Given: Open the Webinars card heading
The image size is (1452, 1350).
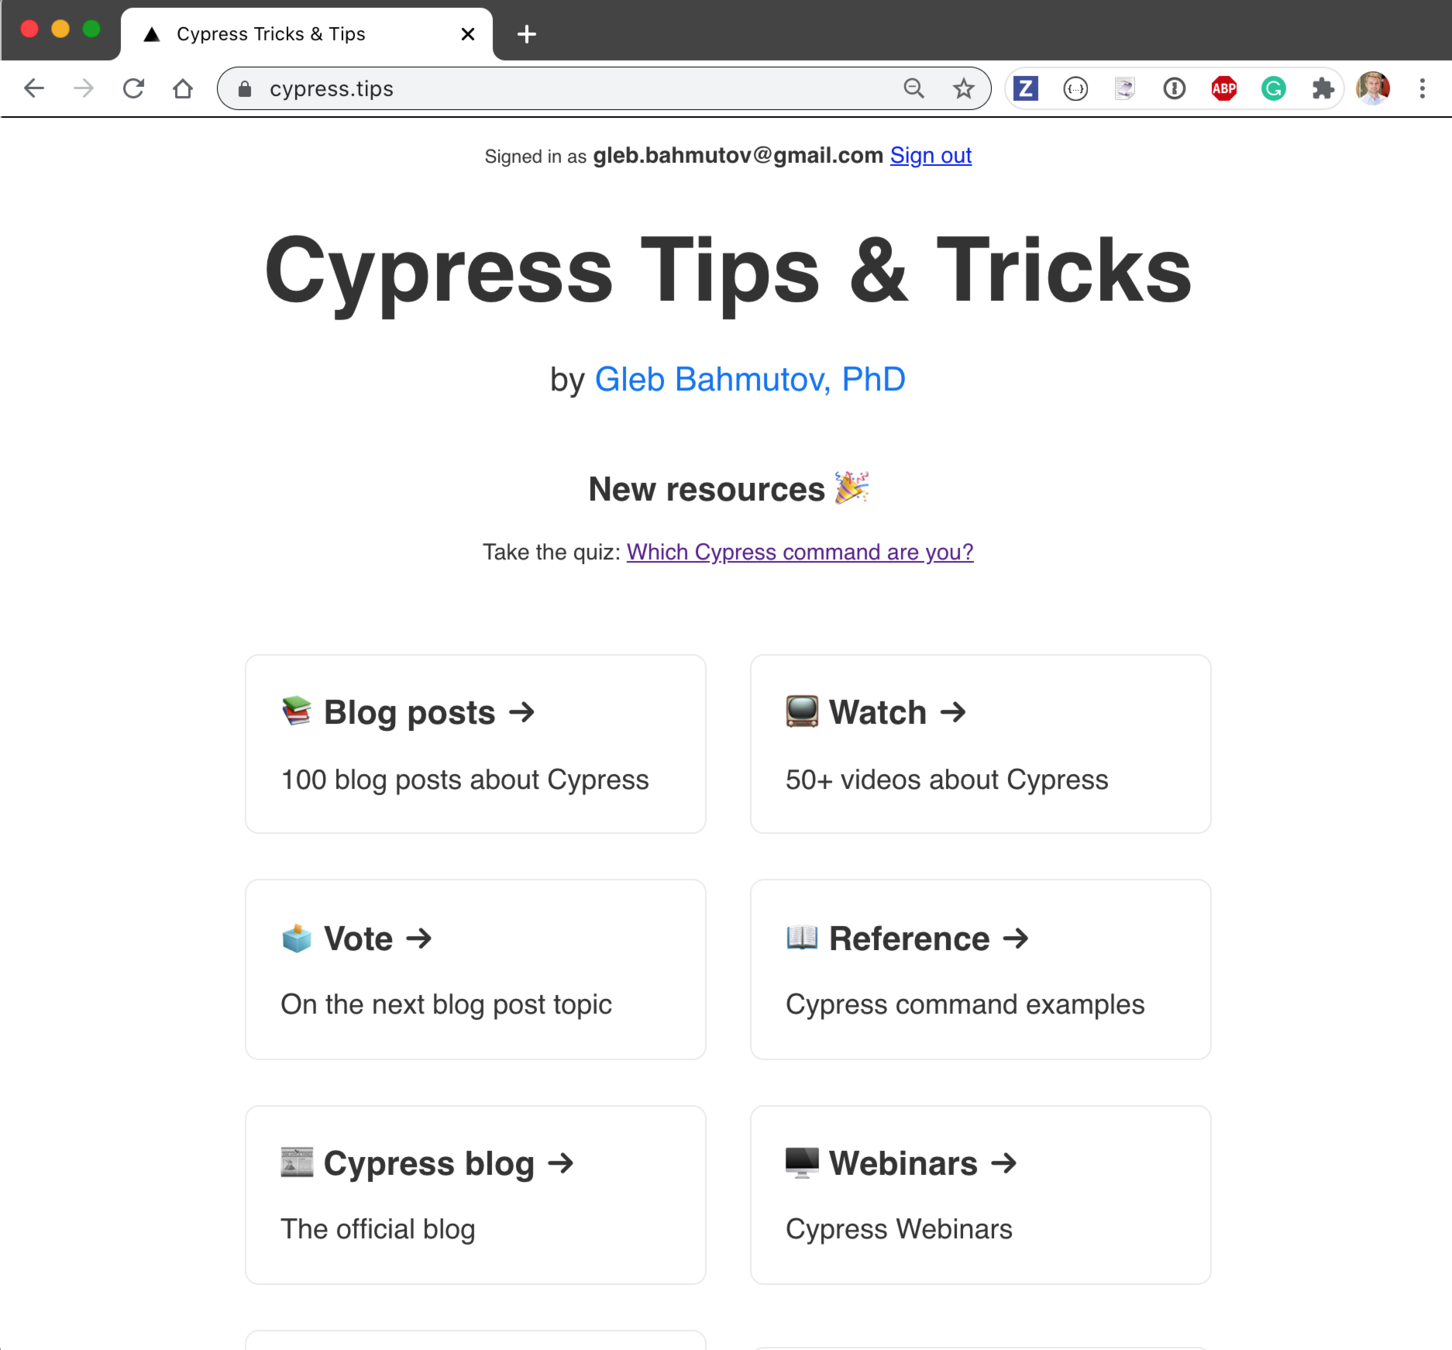Looking at the screenshot, I should click(x=901, y=1163).
